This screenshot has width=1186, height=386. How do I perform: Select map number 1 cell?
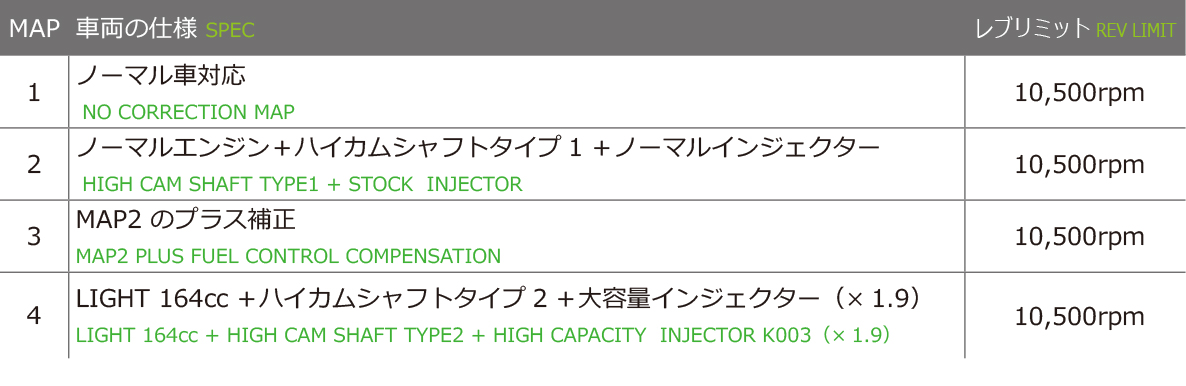33,94
